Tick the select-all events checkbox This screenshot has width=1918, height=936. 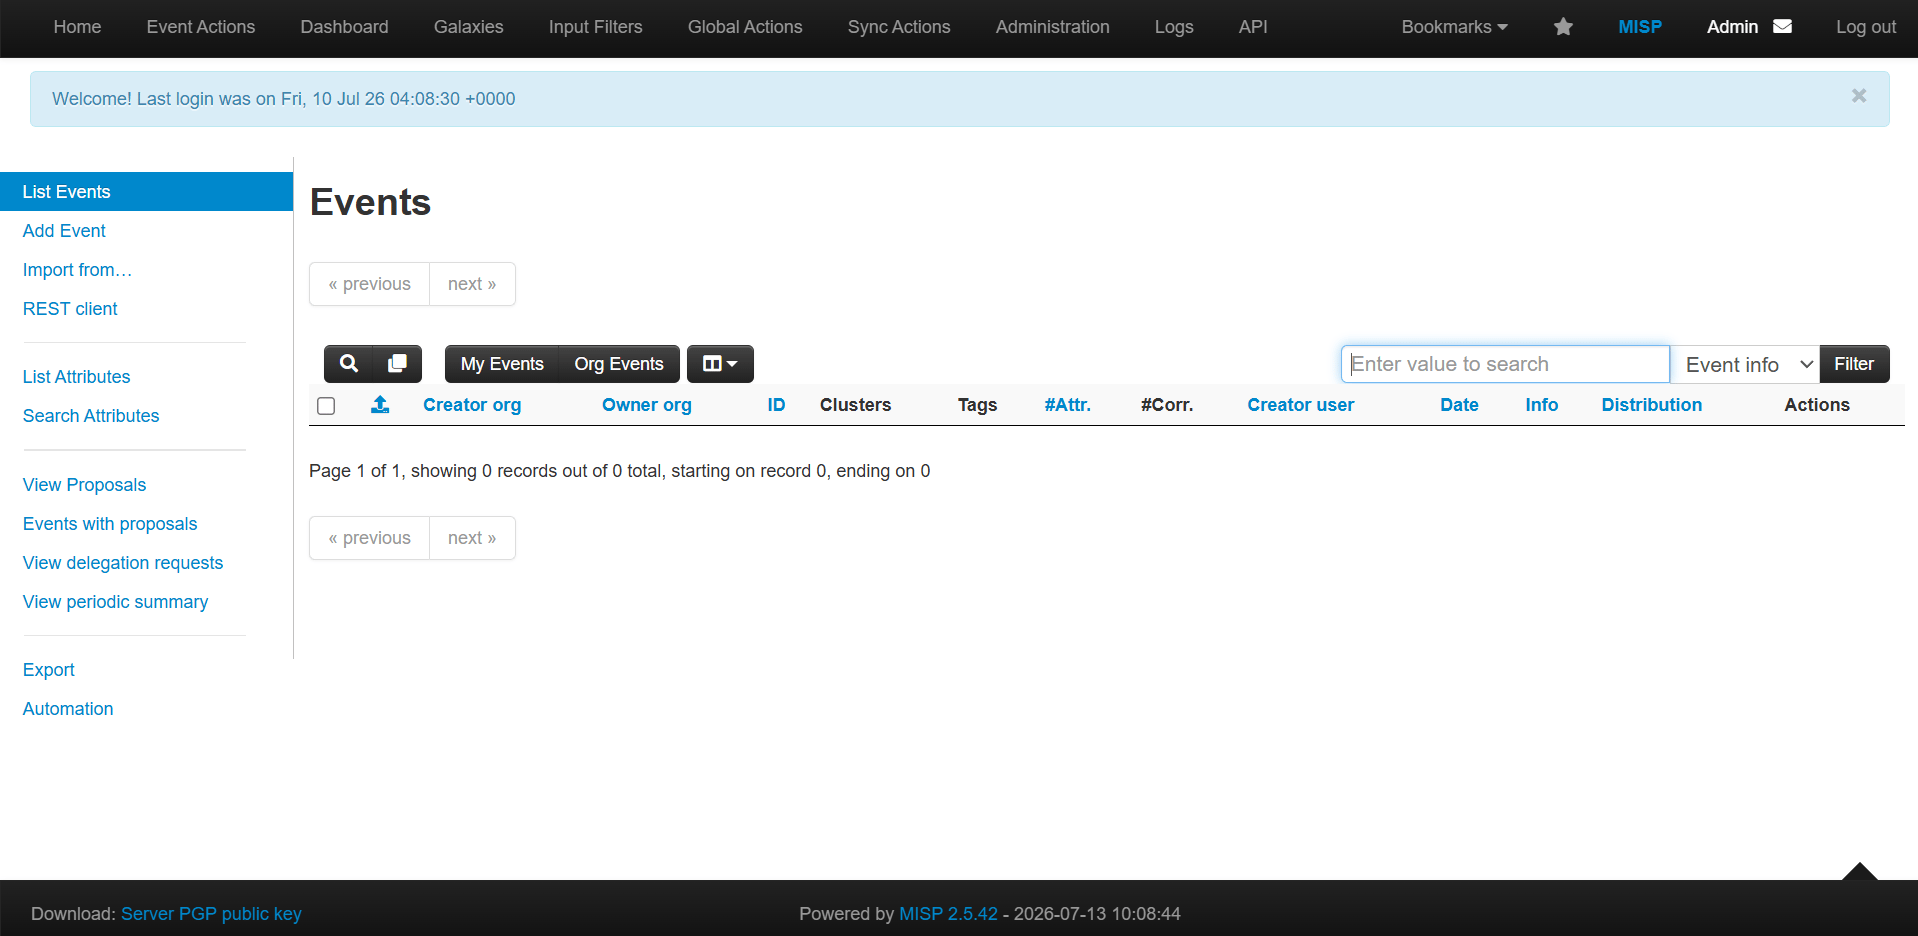pyautogui.click(x=326, y=406)
